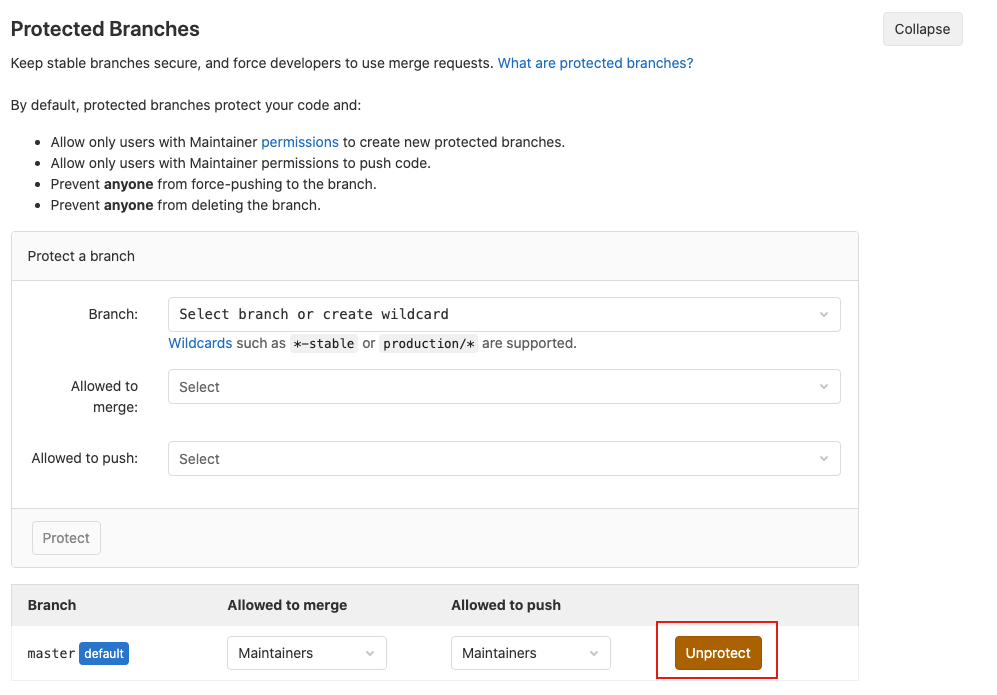Click chevron in form's Allowed to merge field
The height and width of the screenshot is (695, 997).
(x=824, y=387)
